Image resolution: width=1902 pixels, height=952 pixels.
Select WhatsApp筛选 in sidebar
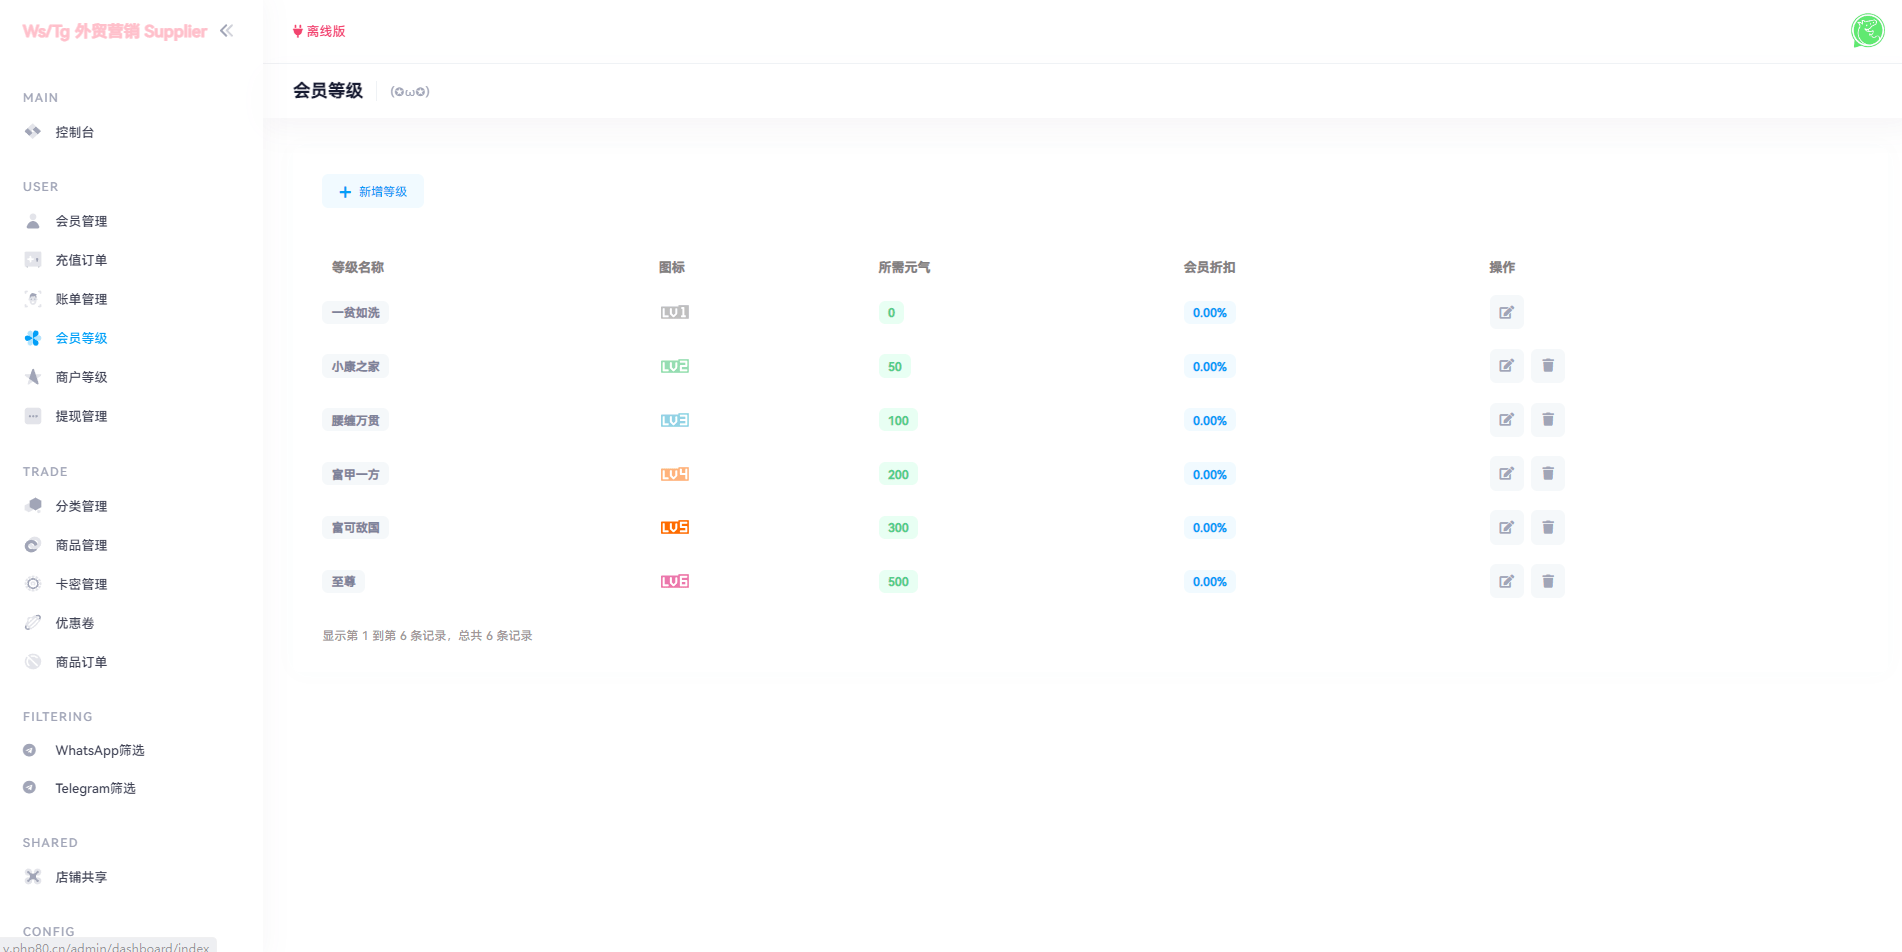(99, 750)
